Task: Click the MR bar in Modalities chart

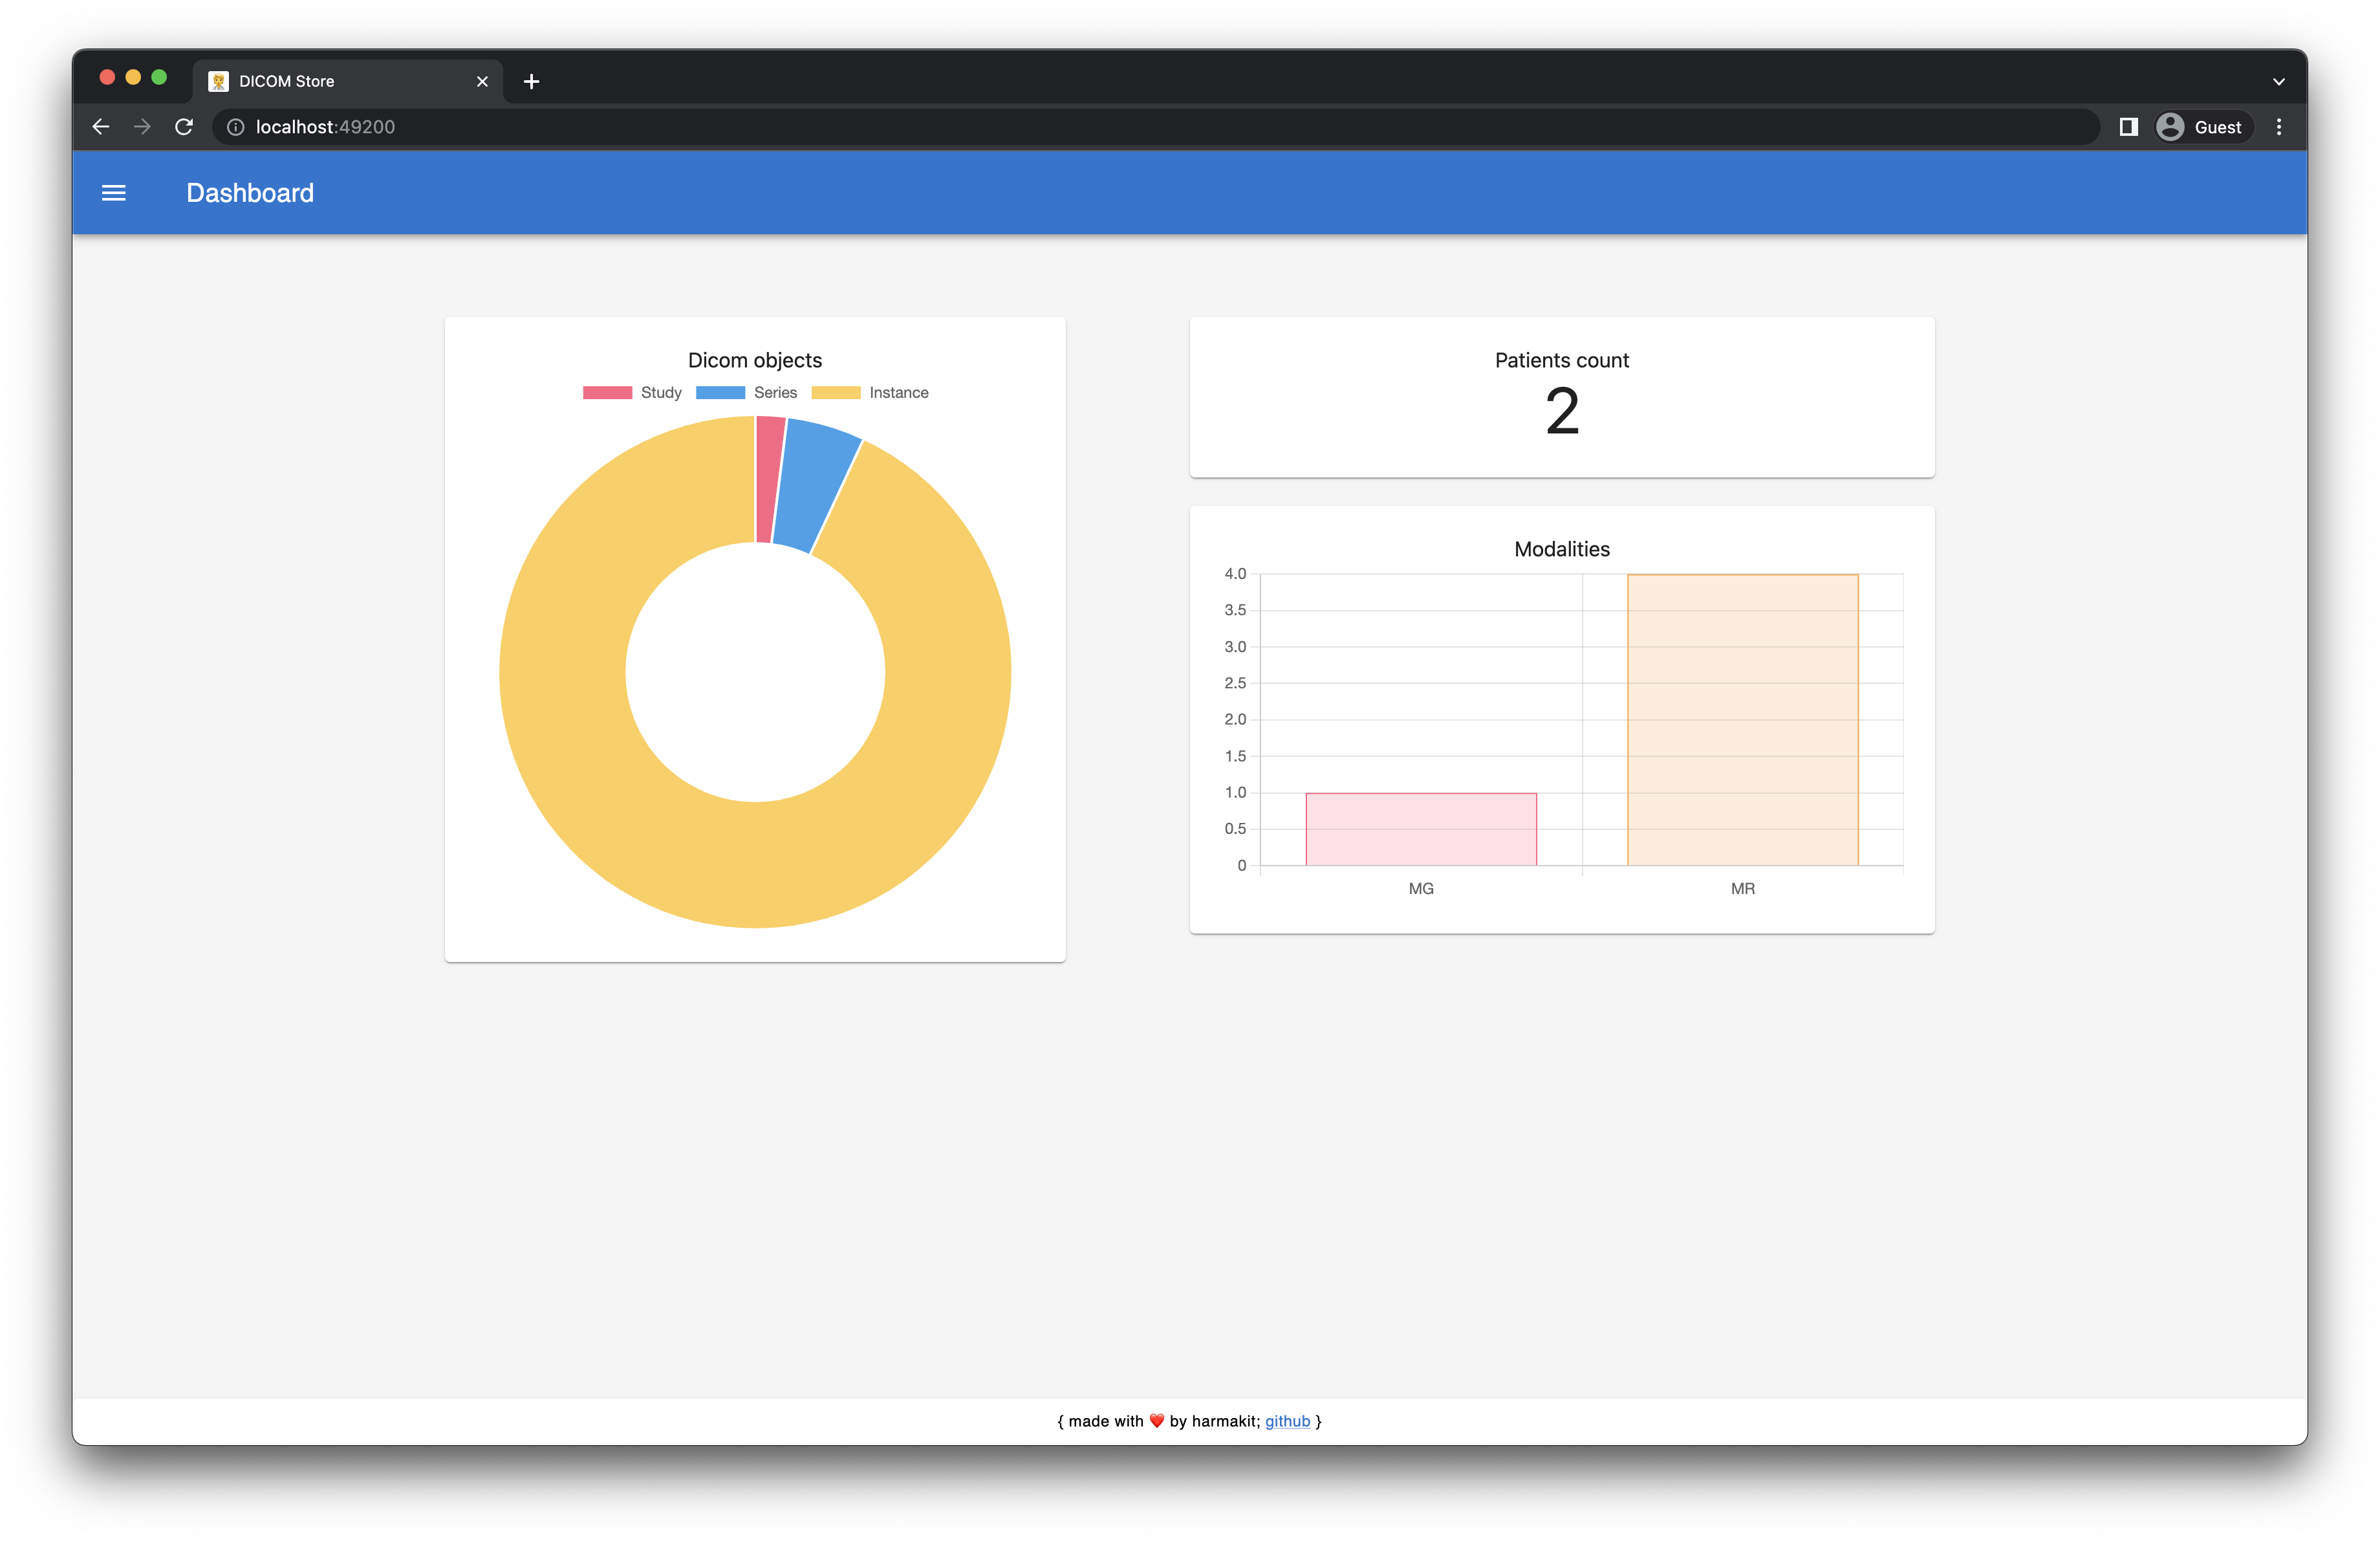Action: (1742, 720)
